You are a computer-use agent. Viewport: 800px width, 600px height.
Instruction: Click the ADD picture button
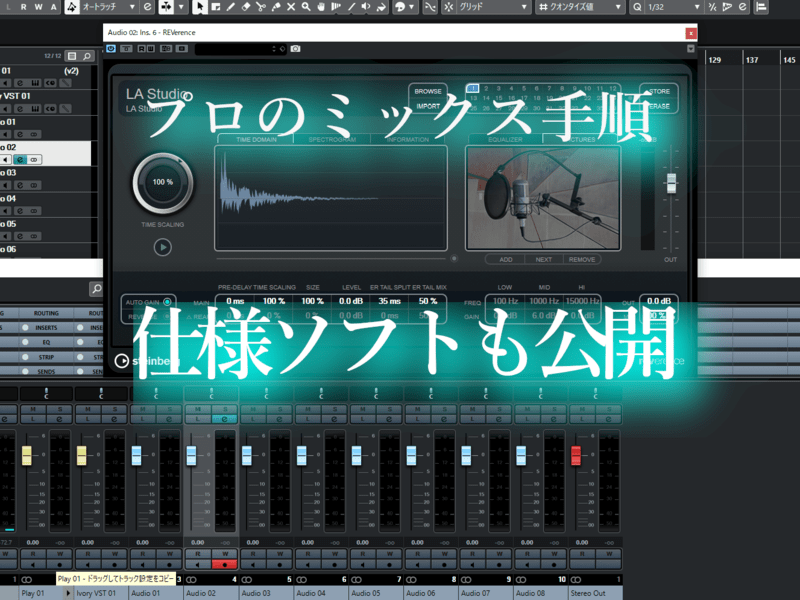click(506, 259)
